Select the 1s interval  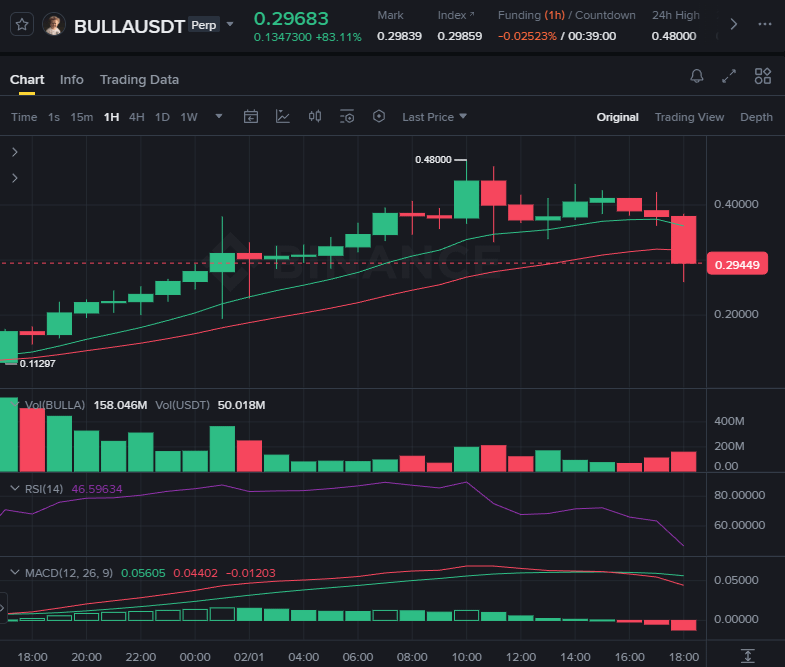point(54,117)
